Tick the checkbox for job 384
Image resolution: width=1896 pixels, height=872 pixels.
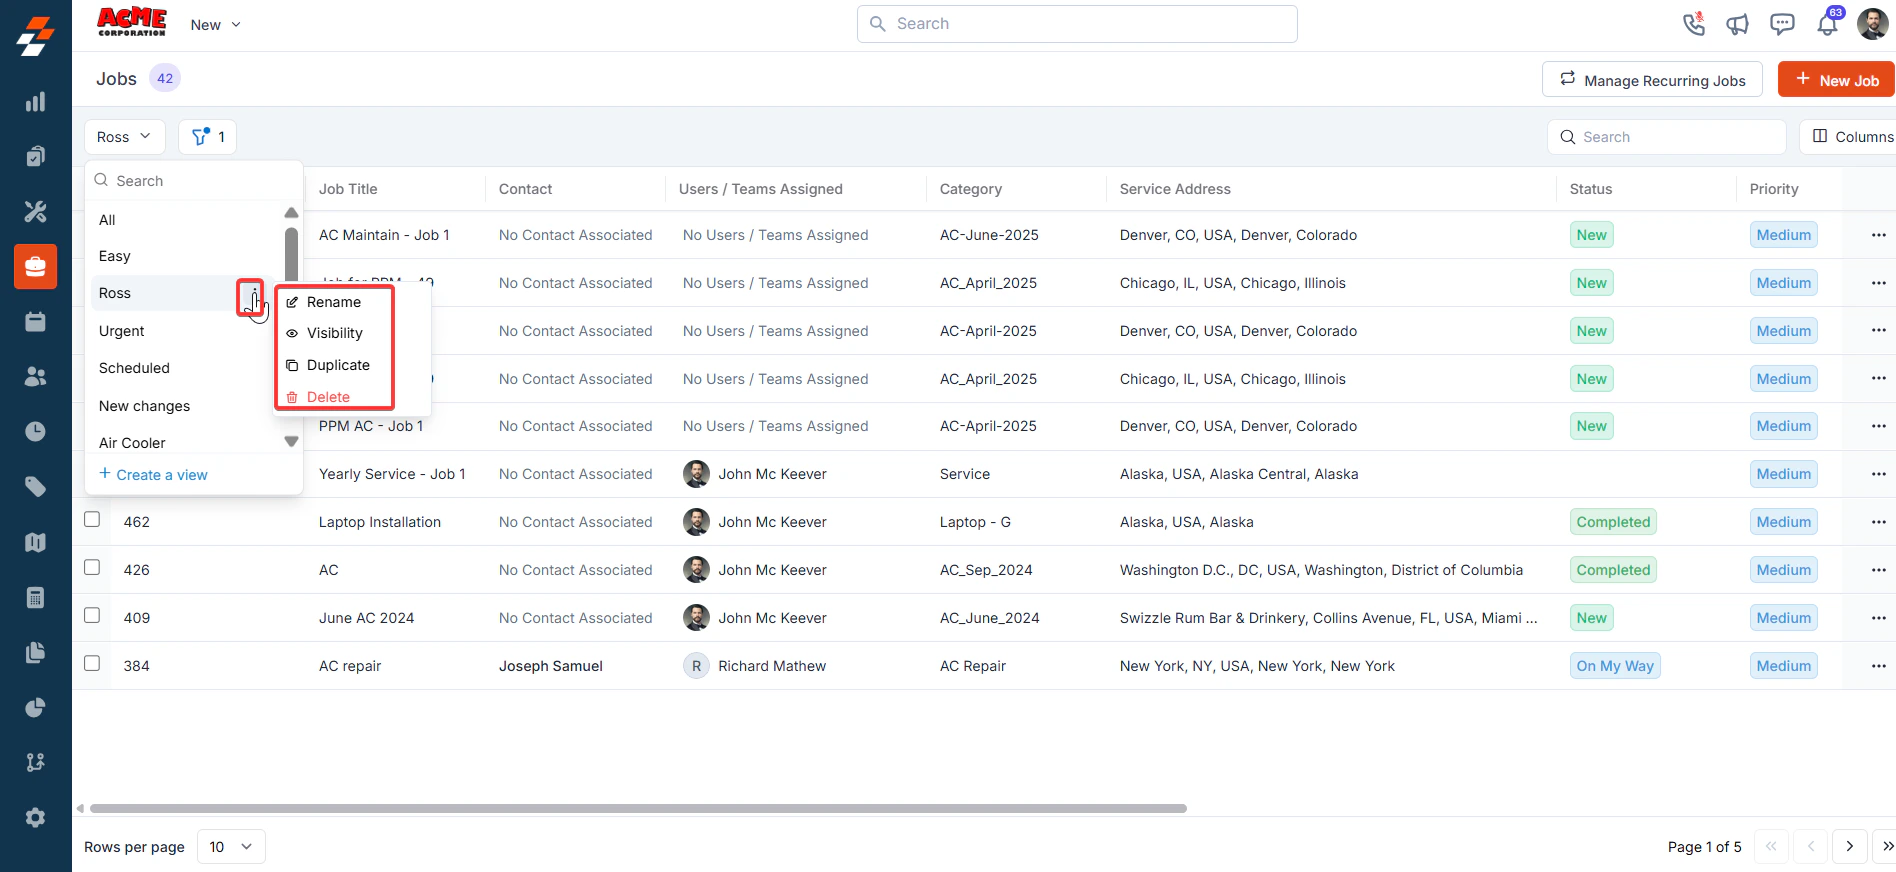coord(92,663)
